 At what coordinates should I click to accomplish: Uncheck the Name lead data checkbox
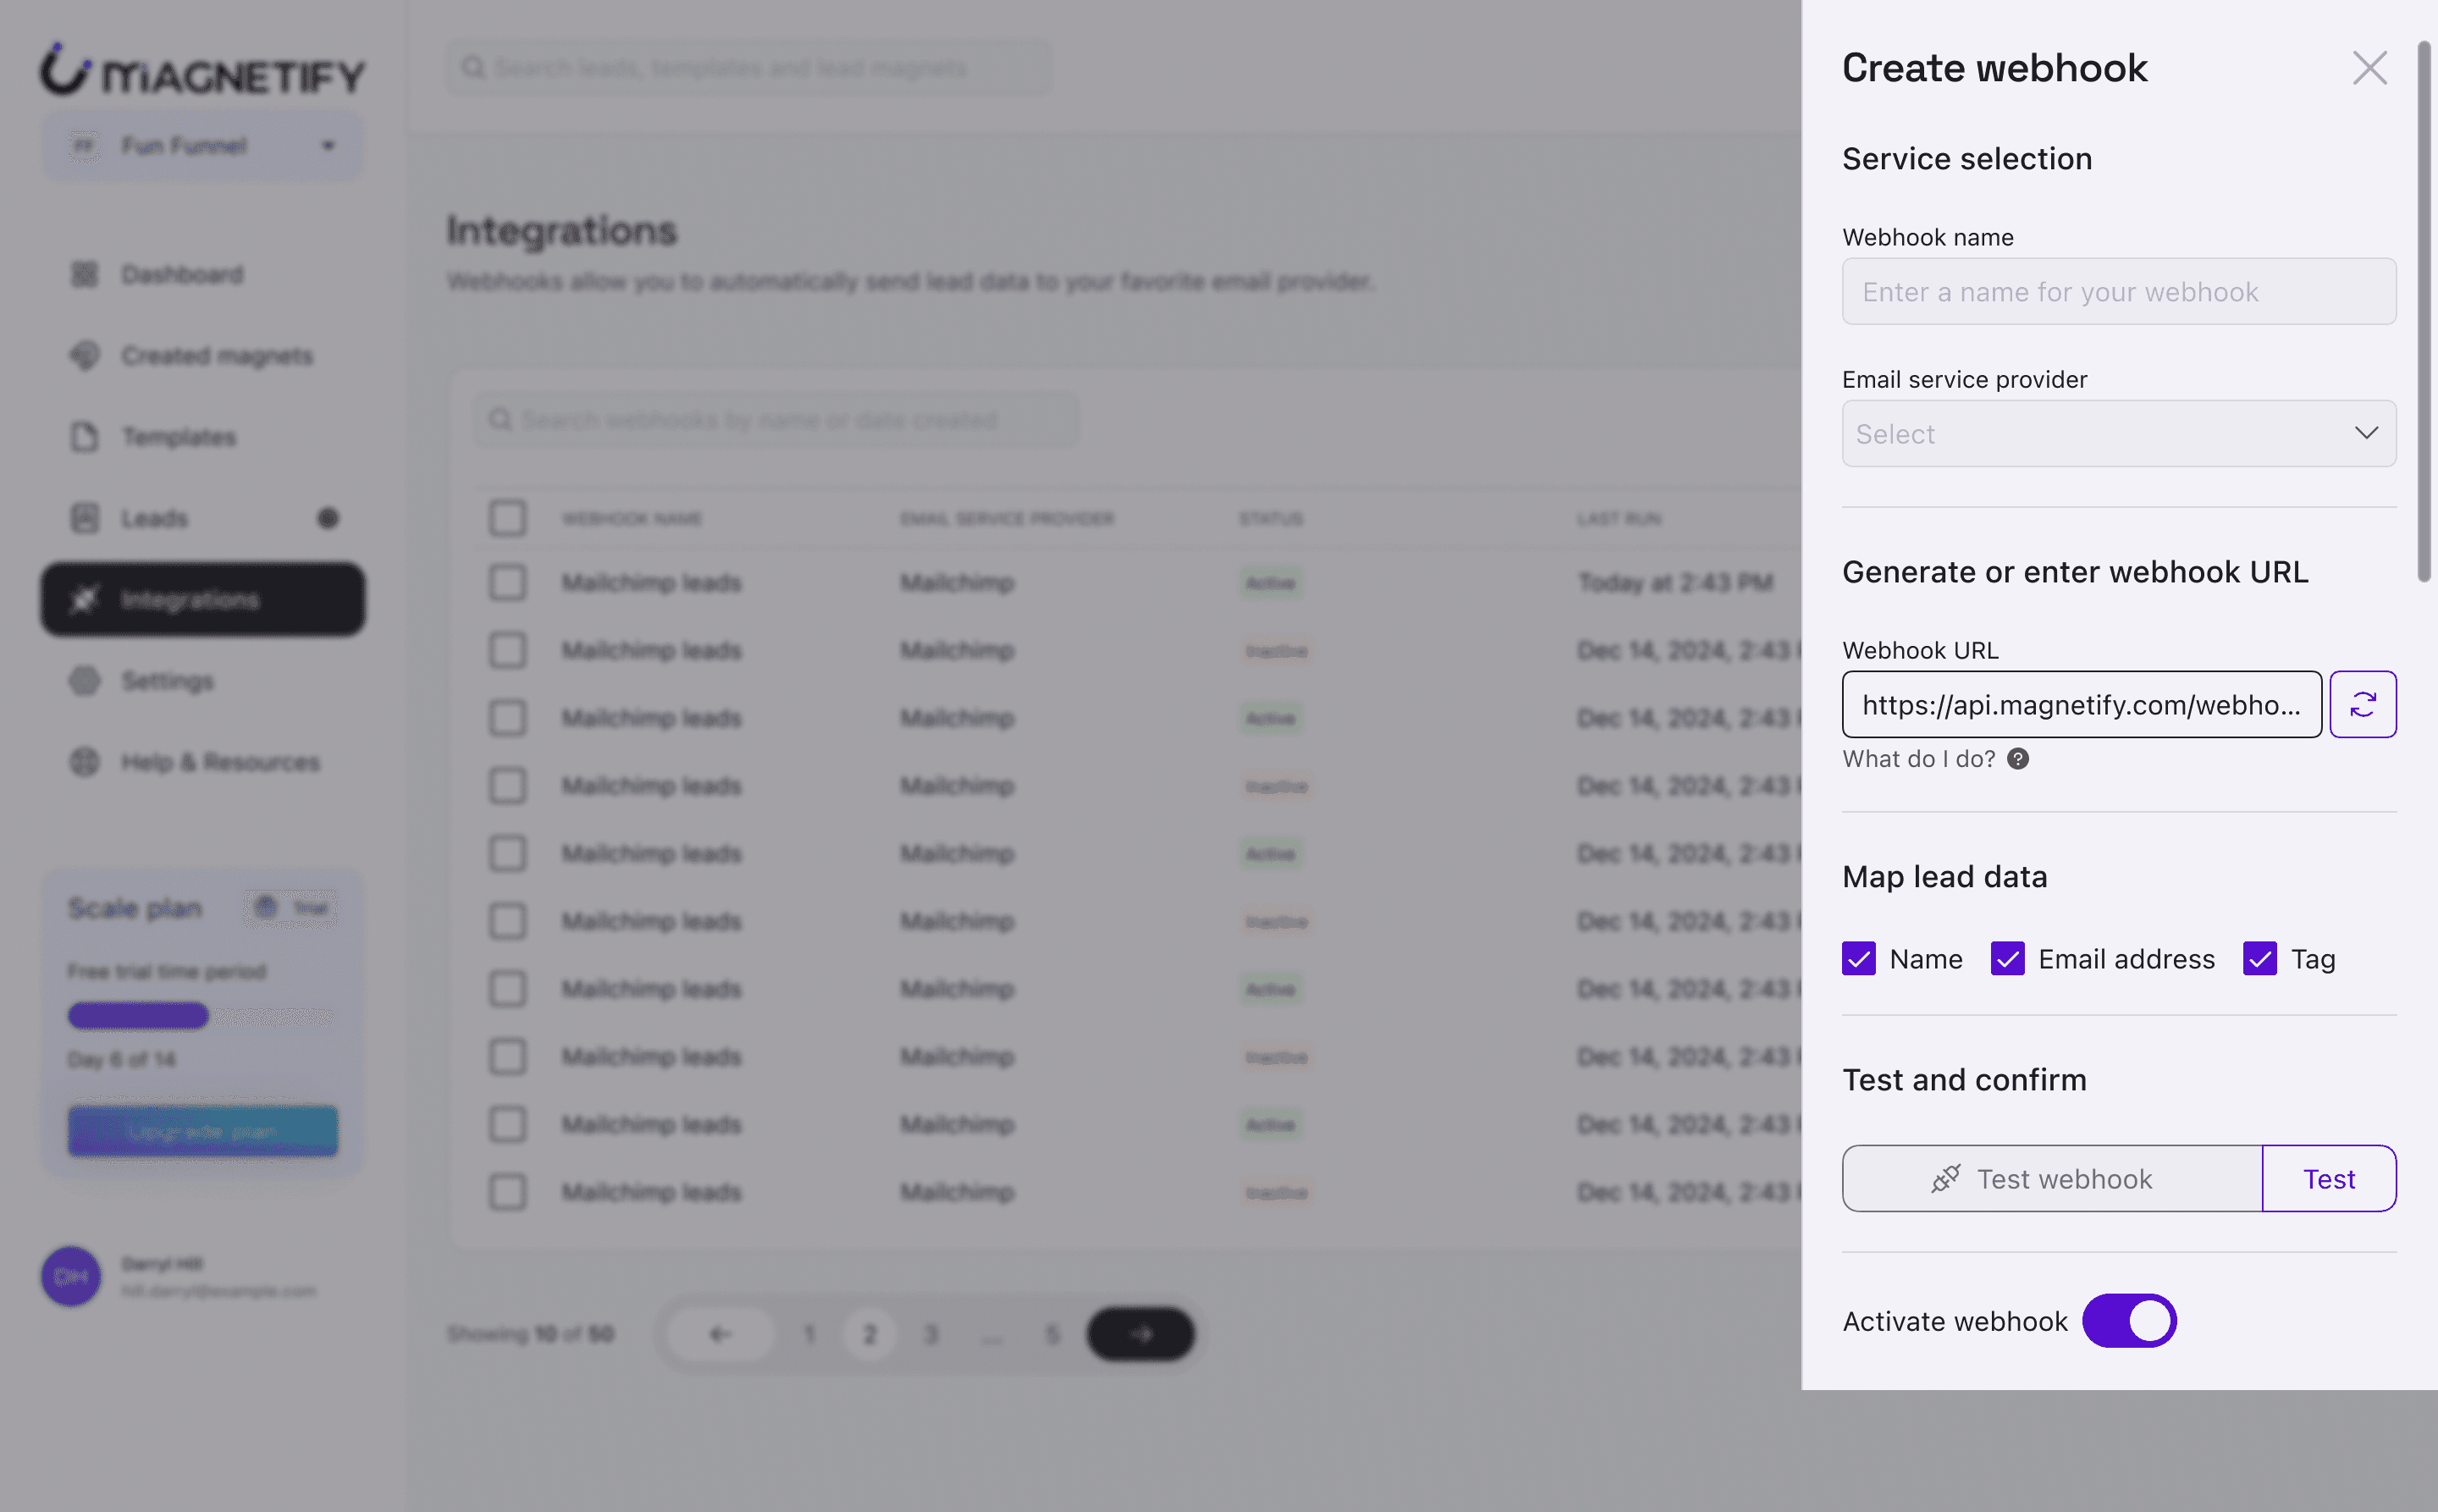coord(1858,958)
